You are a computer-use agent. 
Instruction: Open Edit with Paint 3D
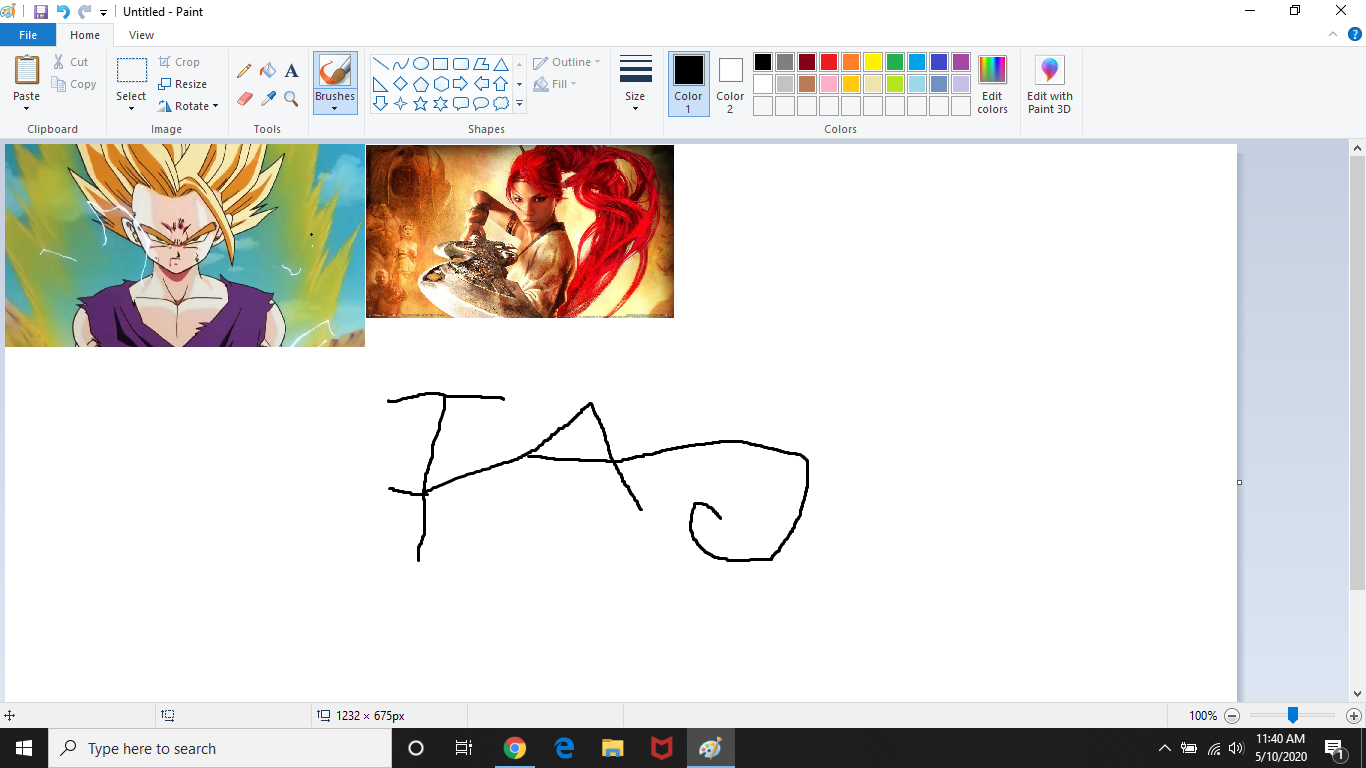[x=1049, y=85]
